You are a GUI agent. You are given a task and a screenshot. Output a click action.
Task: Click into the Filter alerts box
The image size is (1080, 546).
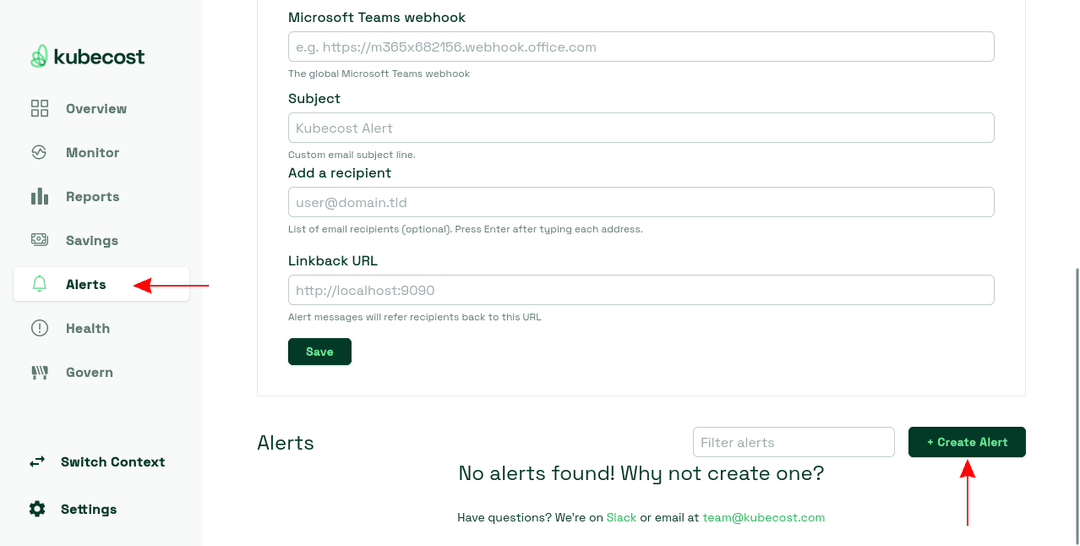[x=793, y=442]
